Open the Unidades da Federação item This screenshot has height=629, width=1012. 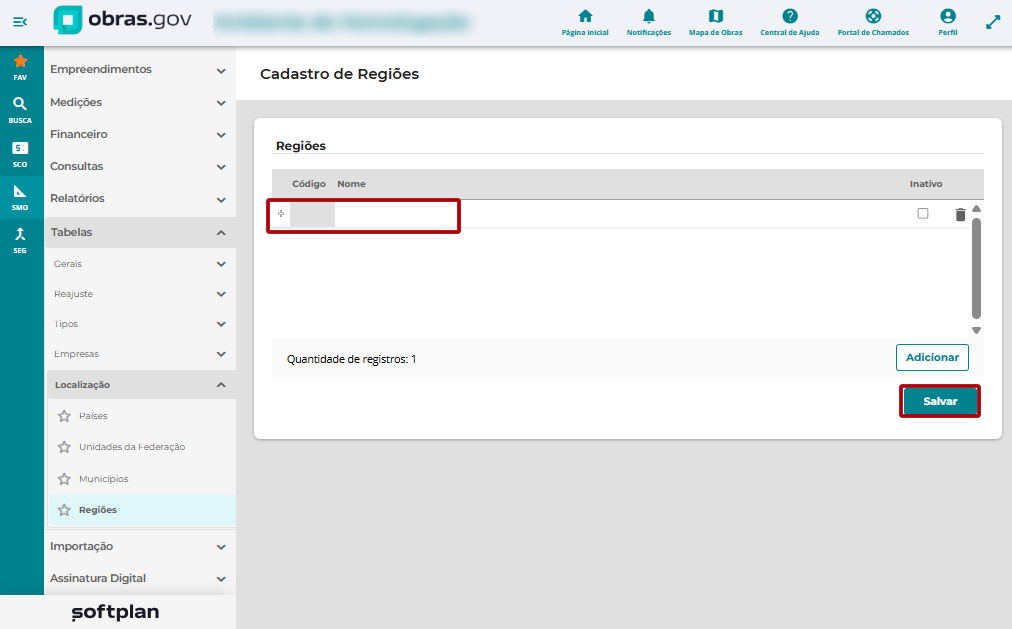132,447
